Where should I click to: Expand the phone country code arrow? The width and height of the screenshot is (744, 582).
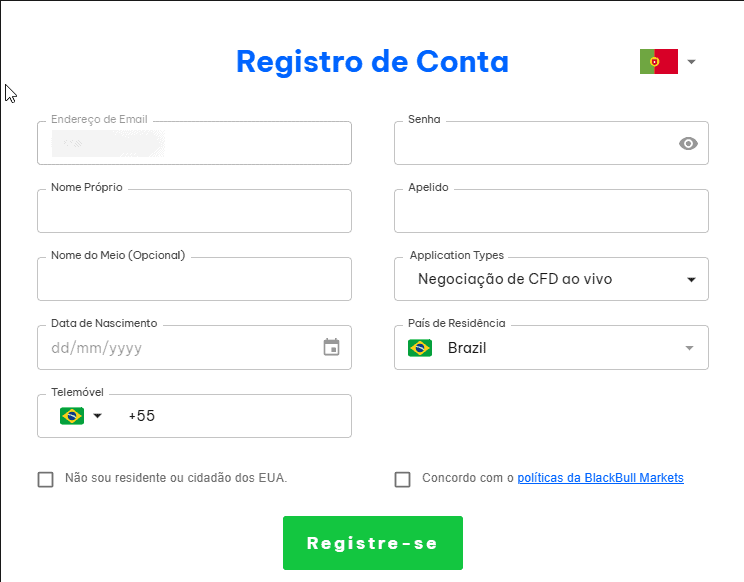pyautogui.click(x=98, y=416)
